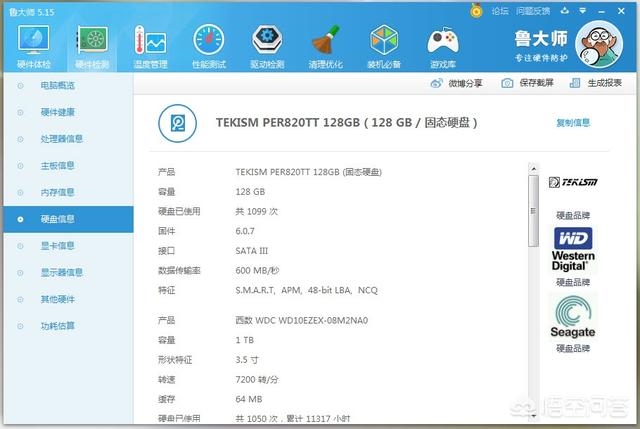Click the hard disk icon beside TEKISM title
Viewport: 640px width, 429px height.
point(178,123)
